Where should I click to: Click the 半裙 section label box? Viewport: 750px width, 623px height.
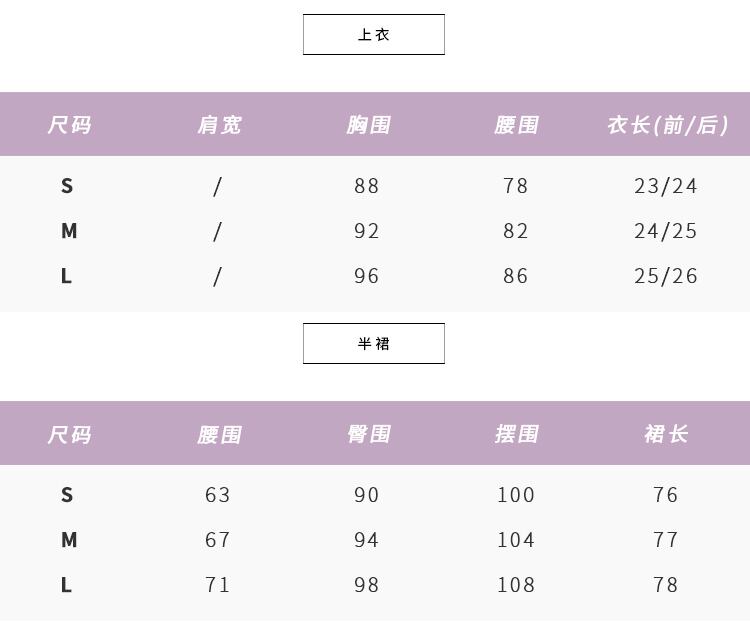pos(373,343)
